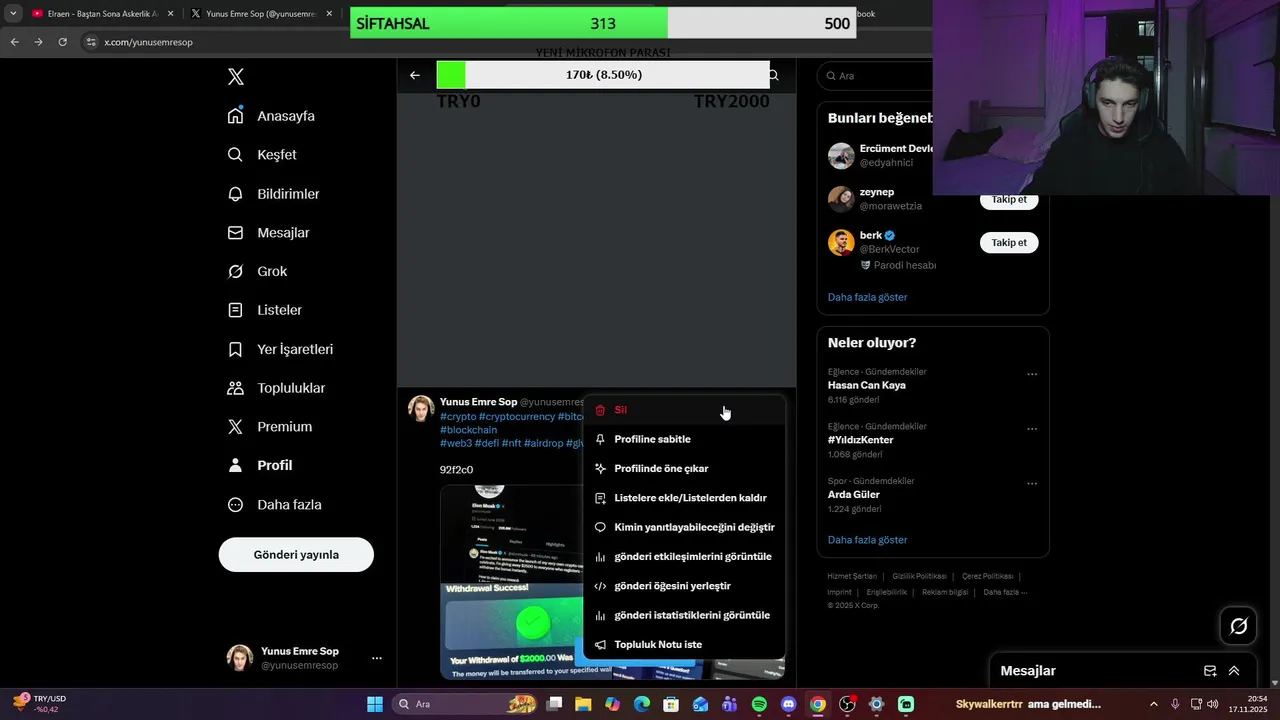Choose Profilinde öne çıkar menu entry
This screenshot has width=1280, height=720.
(x=684, y=468)
